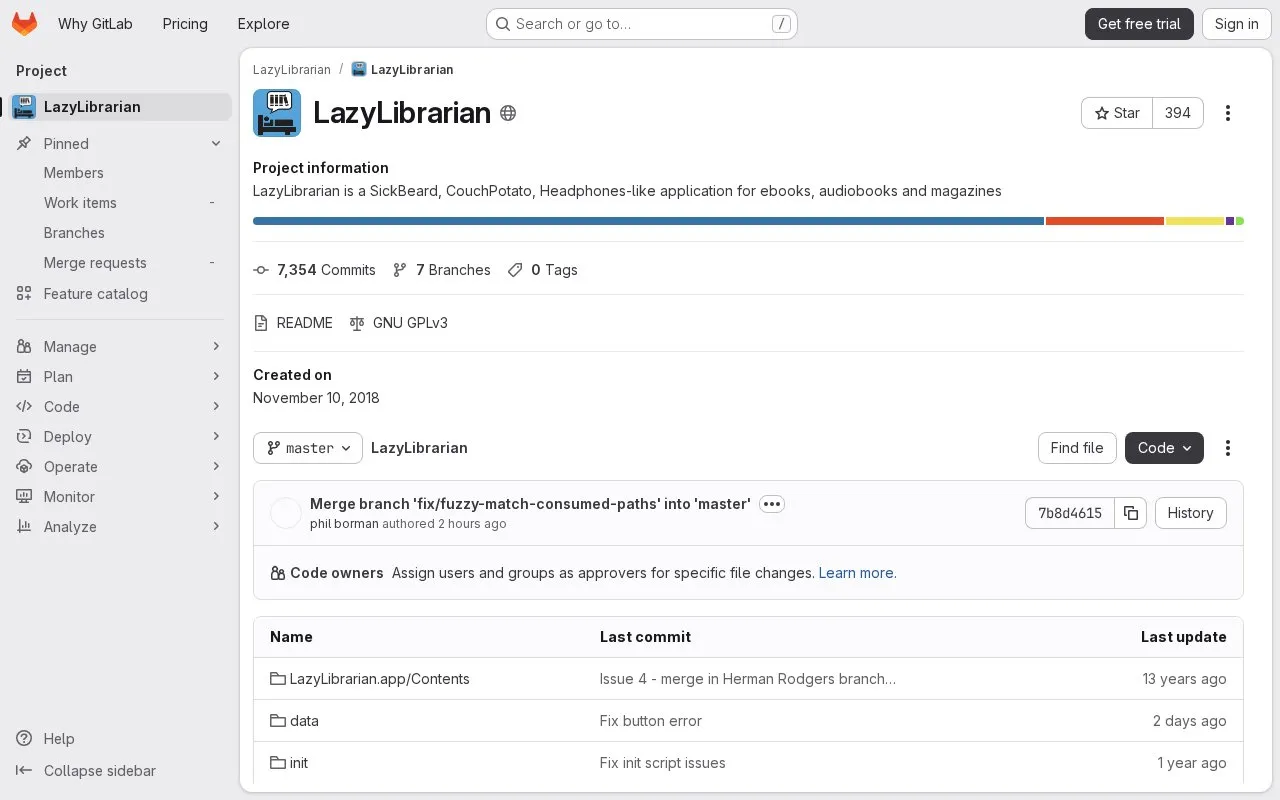Click the public visibility globe icon
1280x800 pixels.
(x=508, y=113)
